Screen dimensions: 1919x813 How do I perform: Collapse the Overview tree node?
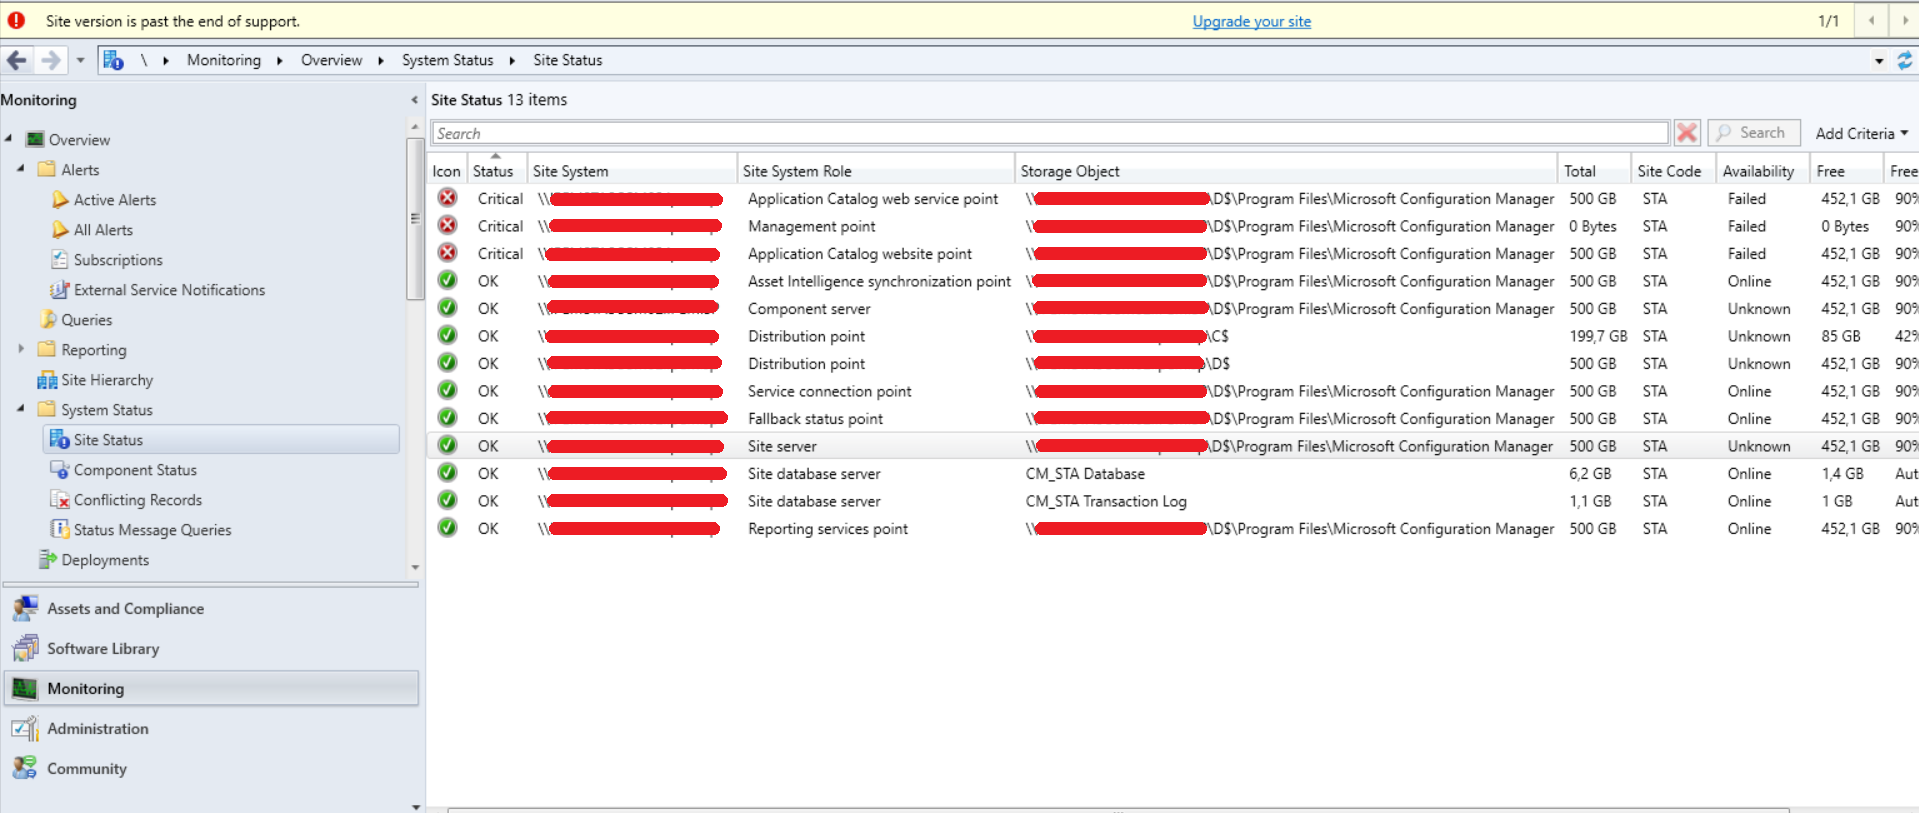[x=9, y=139]
